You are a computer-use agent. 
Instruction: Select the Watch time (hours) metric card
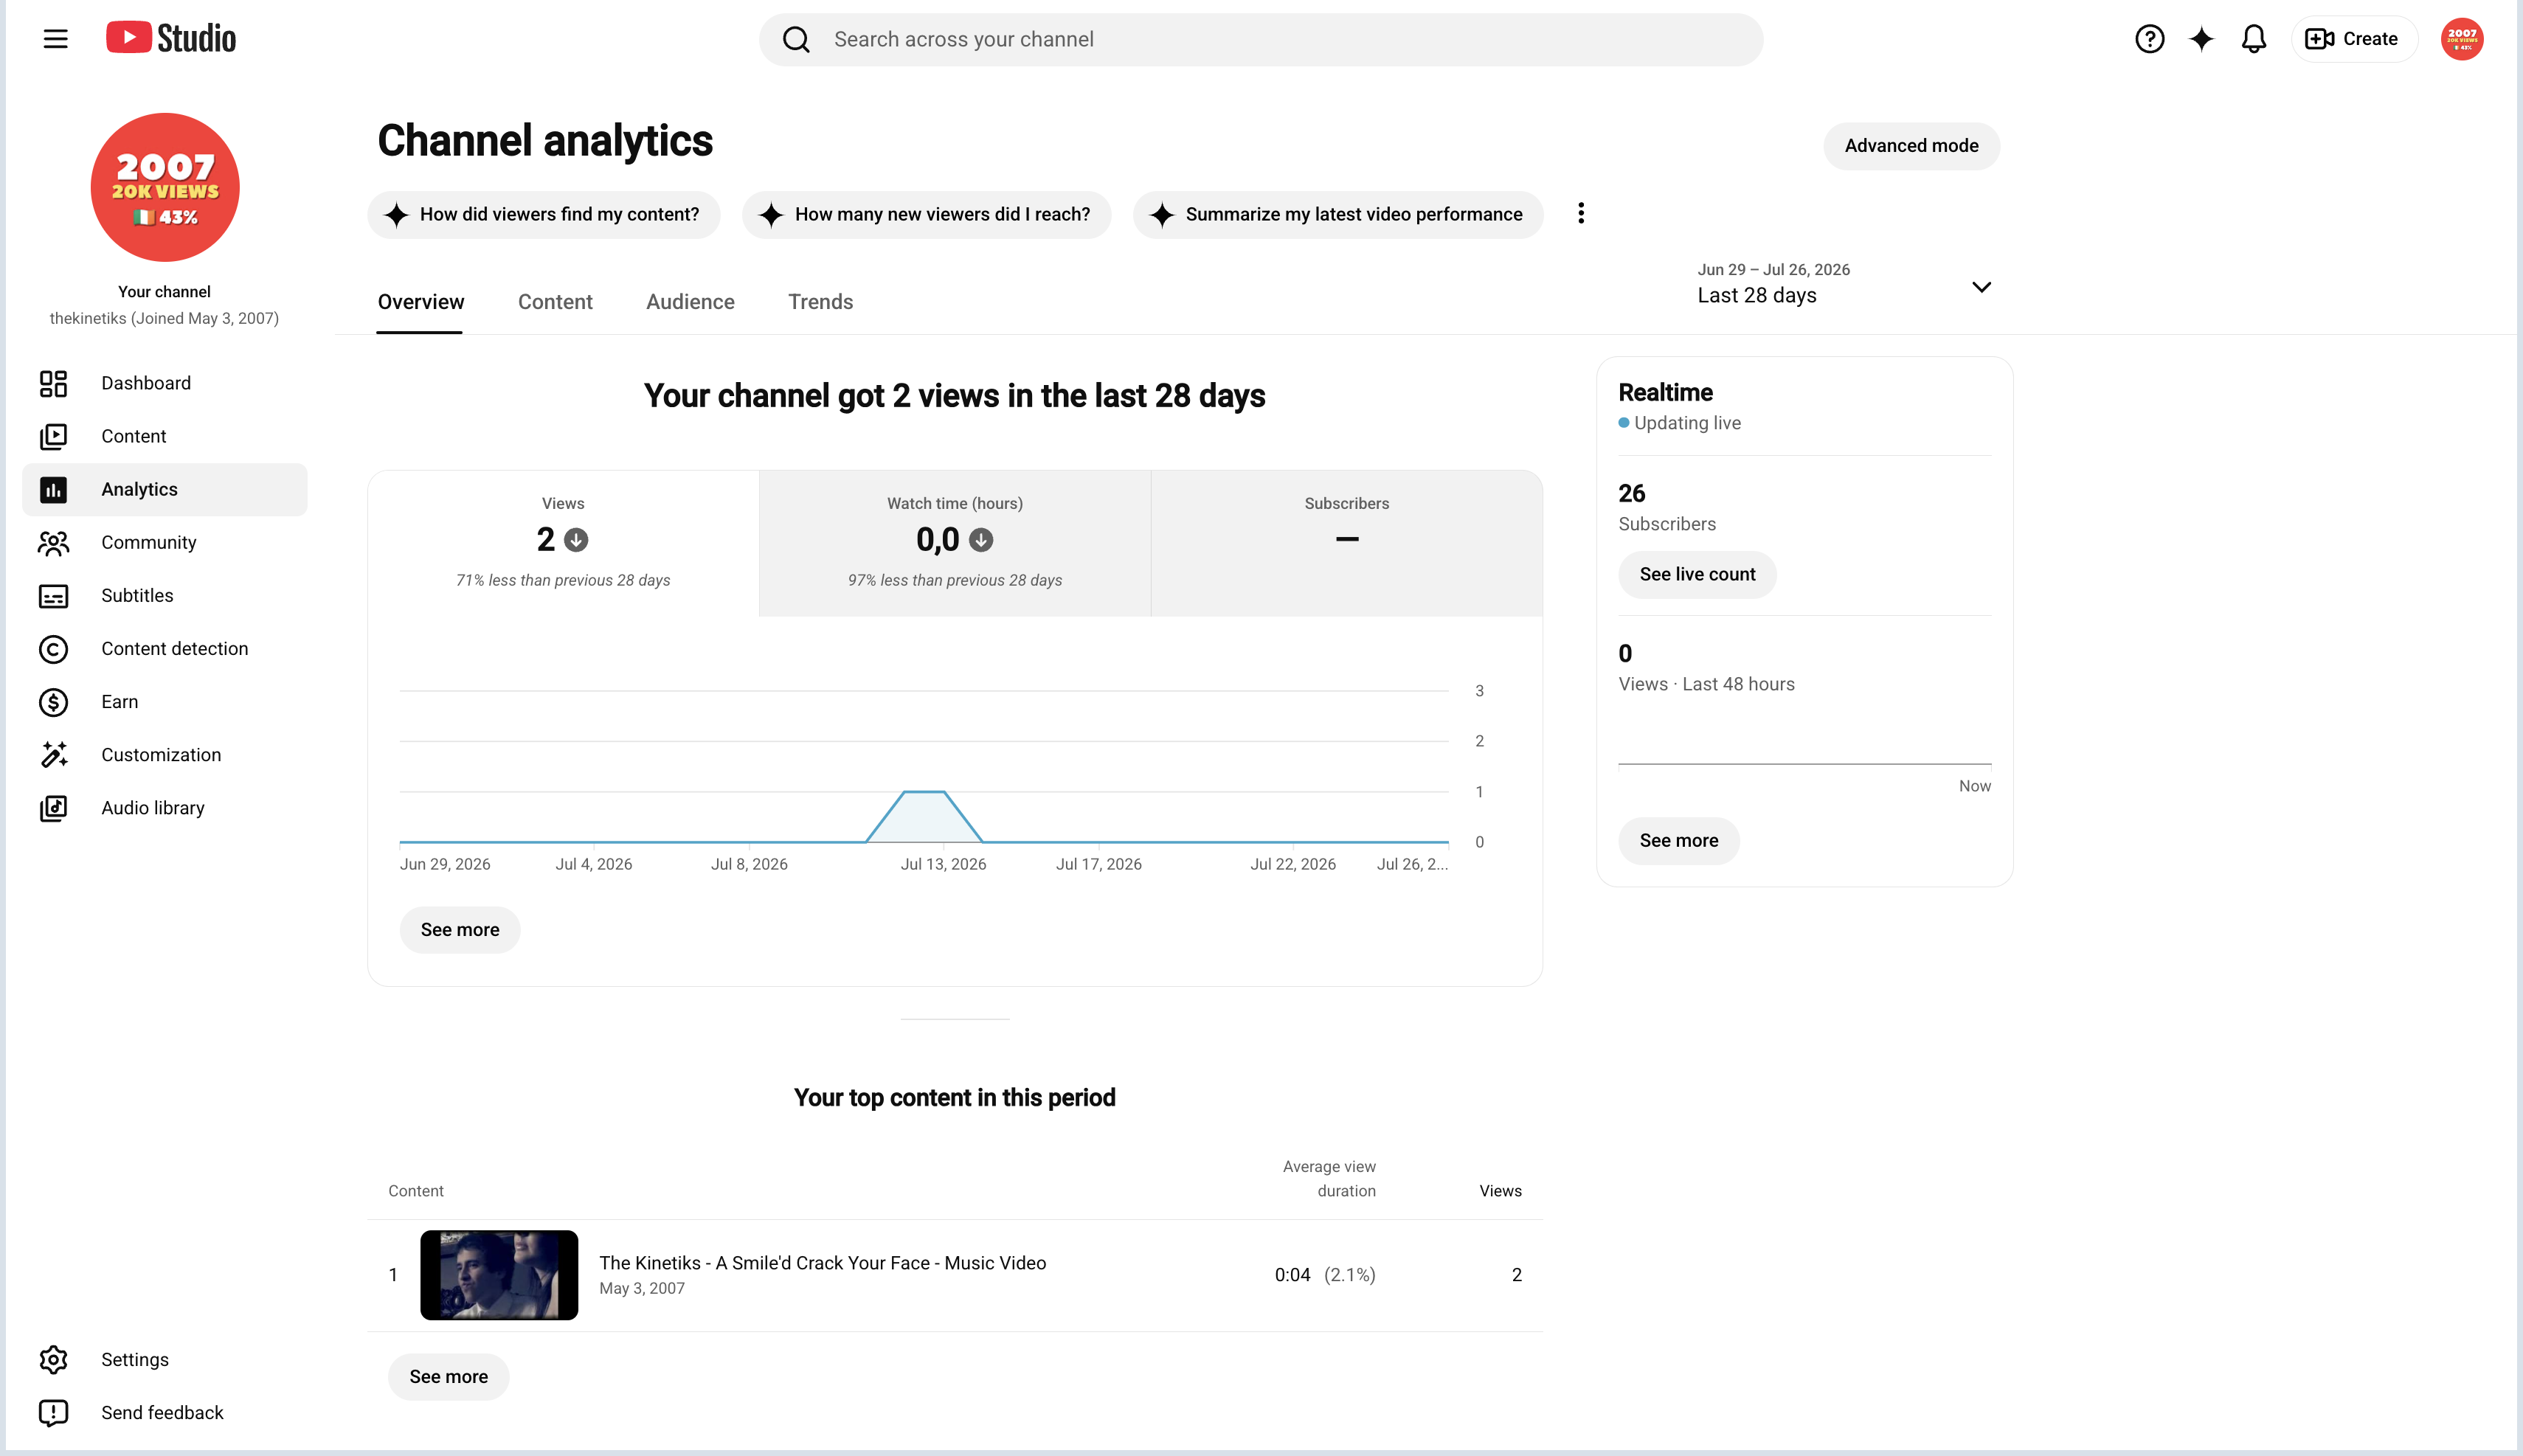click(x=954, y=543)
